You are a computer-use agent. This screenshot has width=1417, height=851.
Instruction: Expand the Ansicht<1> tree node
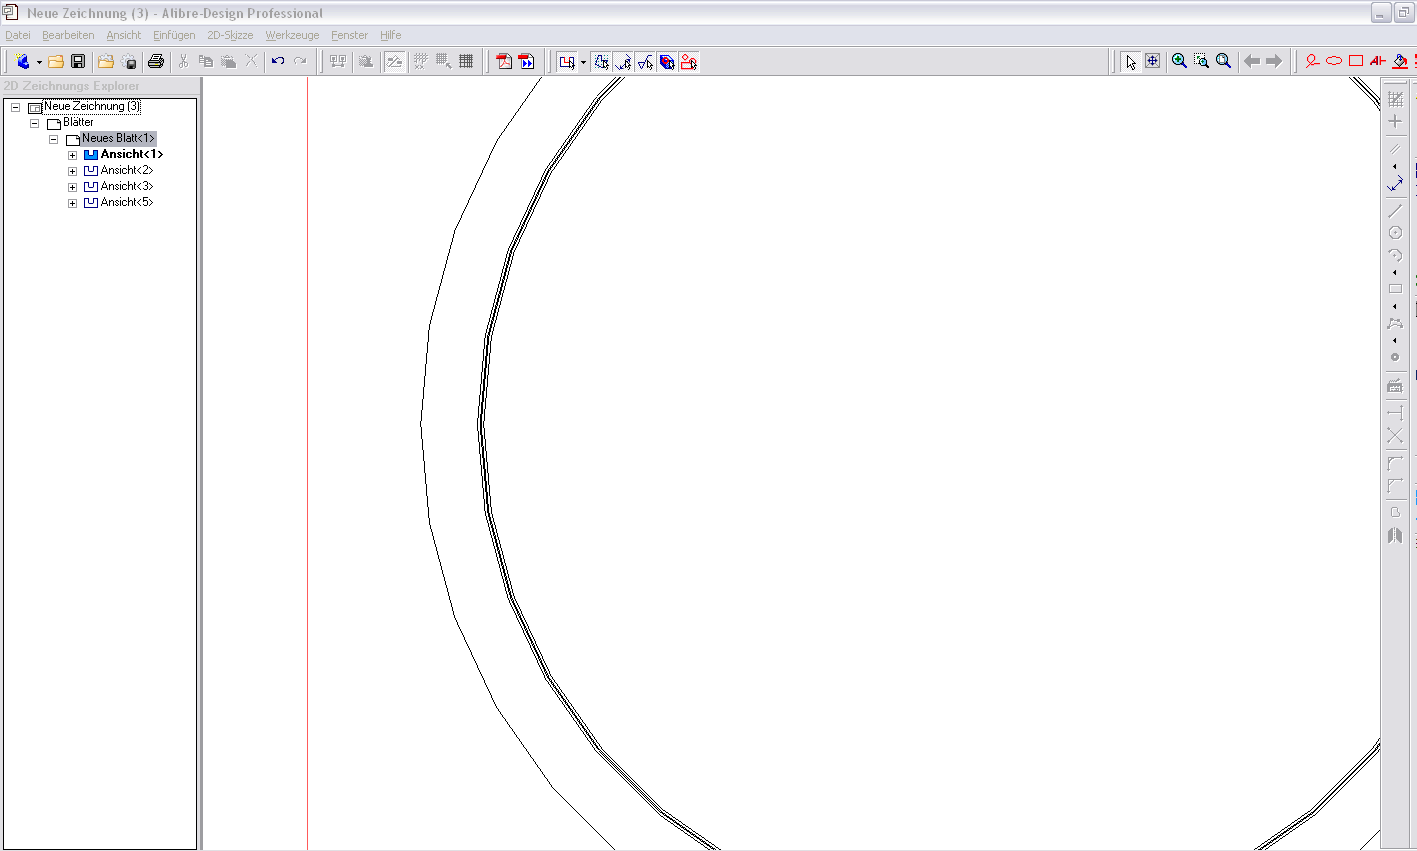coord(72,155)
